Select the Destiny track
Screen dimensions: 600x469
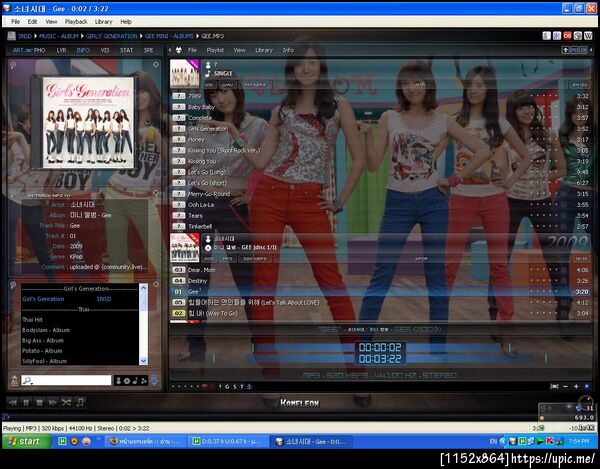point(380,280)
